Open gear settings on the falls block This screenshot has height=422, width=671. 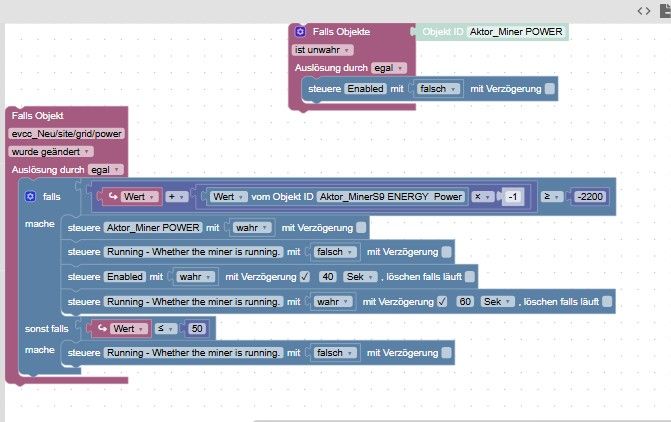pyautogui.click(x=30, y=196)
